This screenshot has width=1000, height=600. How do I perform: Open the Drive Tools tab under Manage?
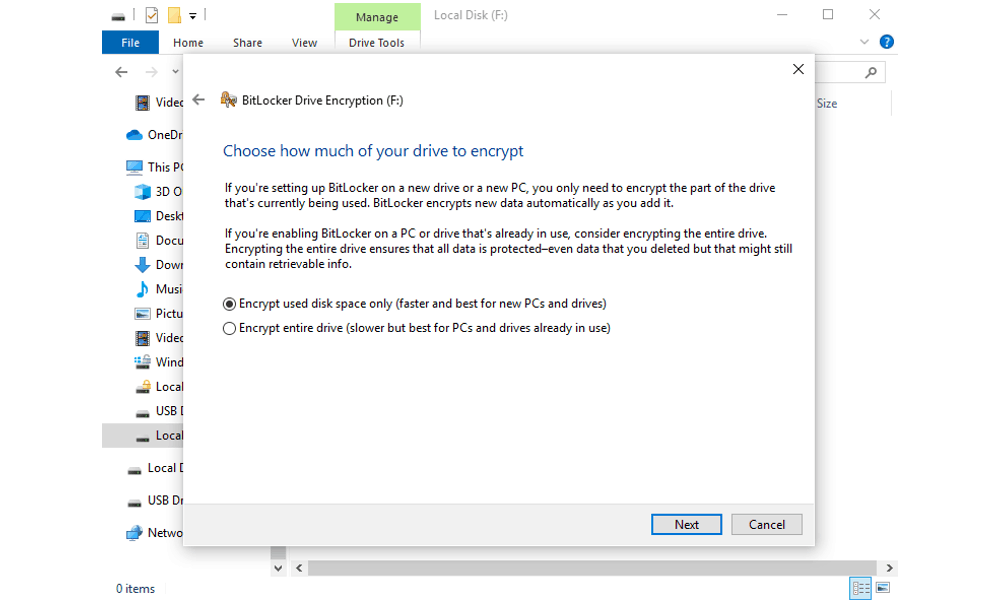[x=376, y=42]
